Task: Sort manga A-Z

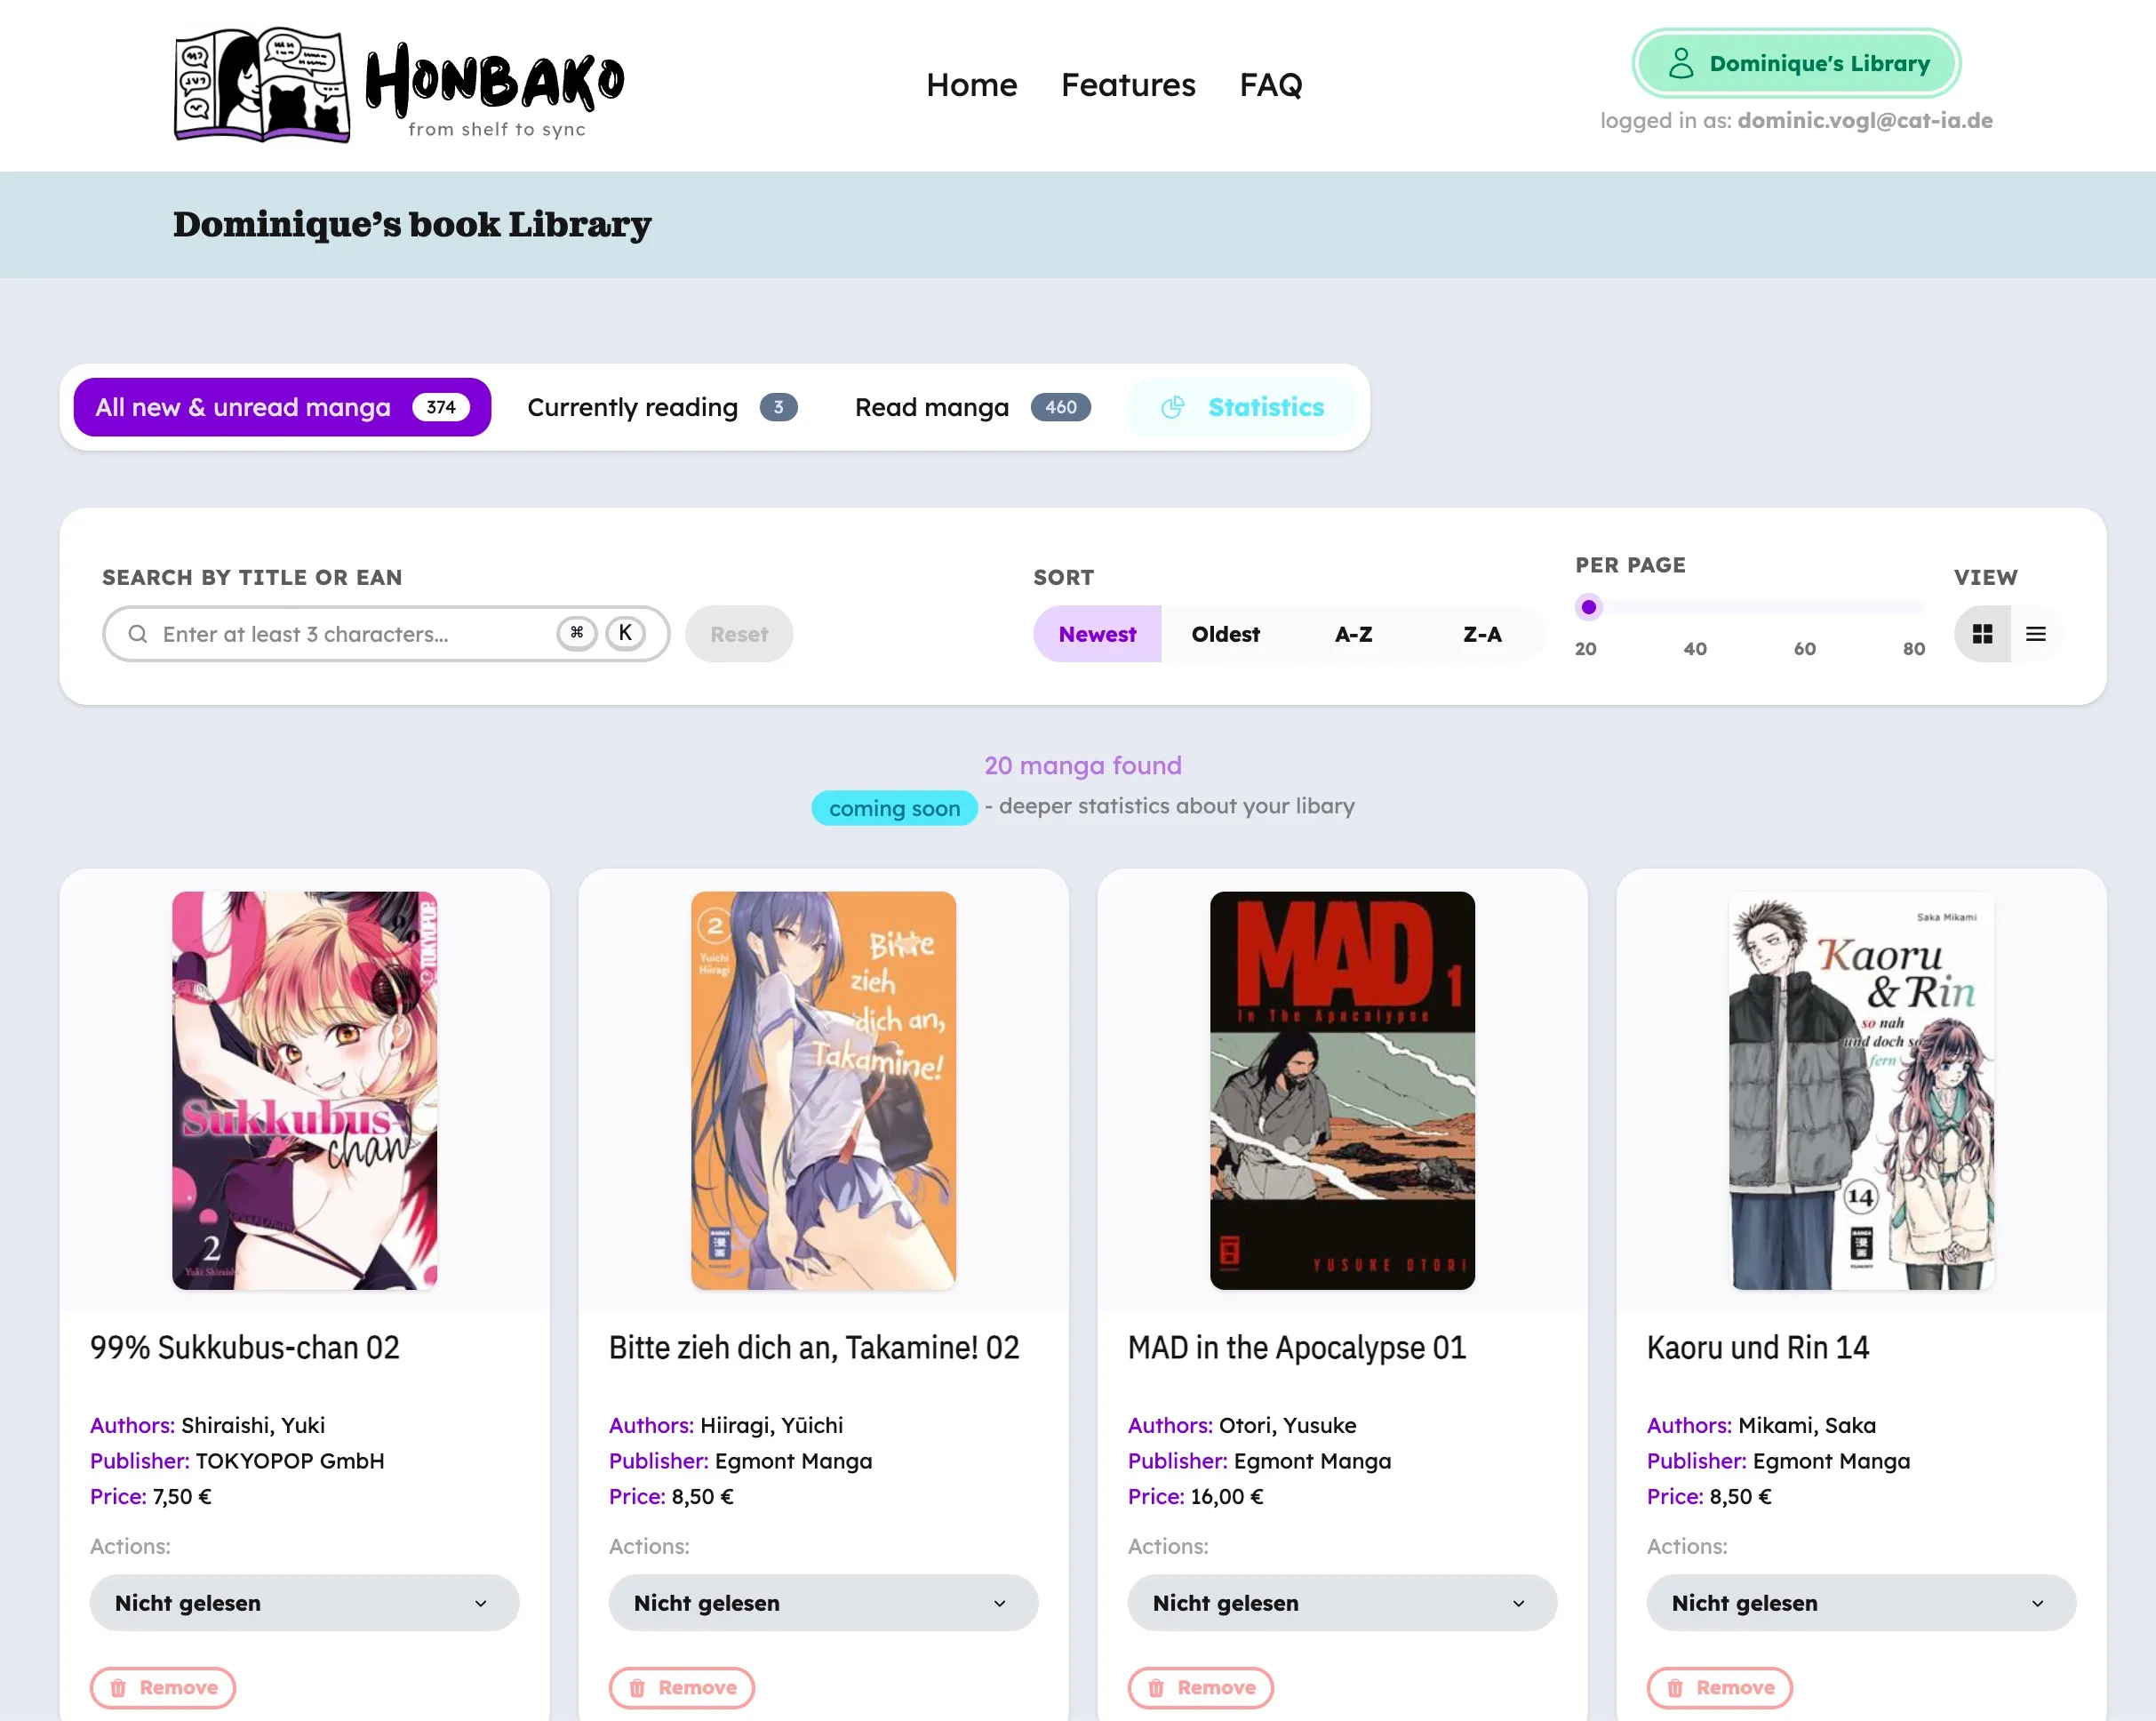Action: pyautogui.click(x=1353, y=634)
